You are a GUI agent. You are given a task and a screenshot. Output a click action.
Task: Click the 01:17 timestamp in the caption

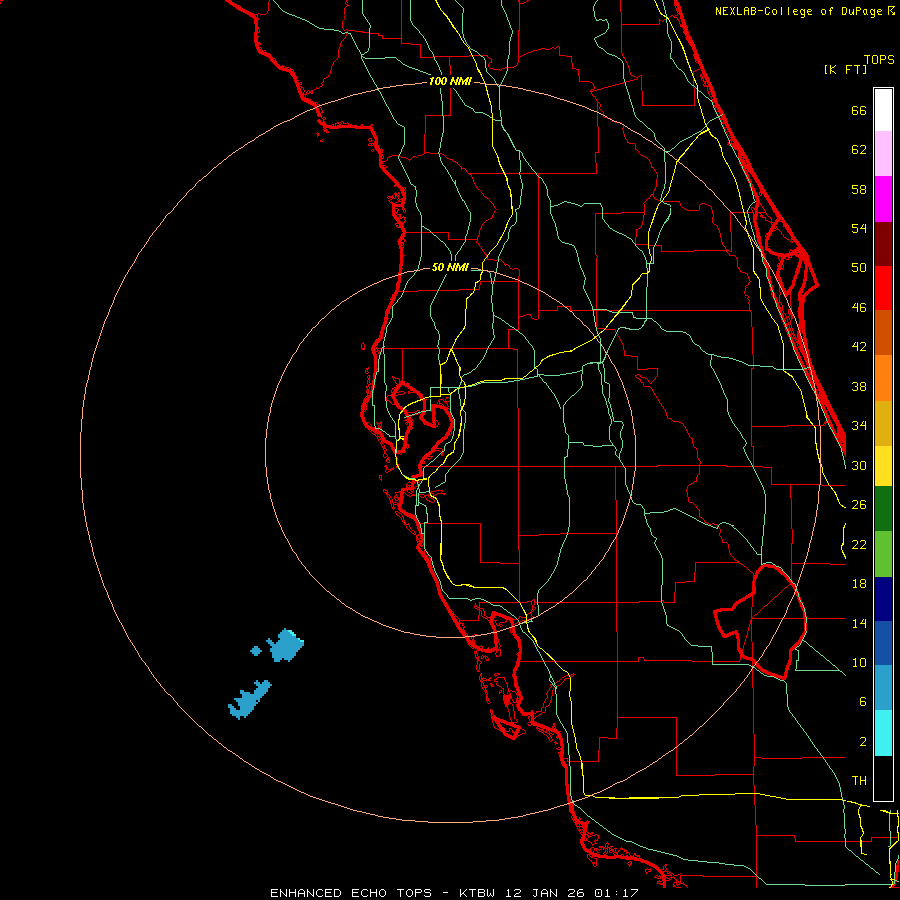616,893
